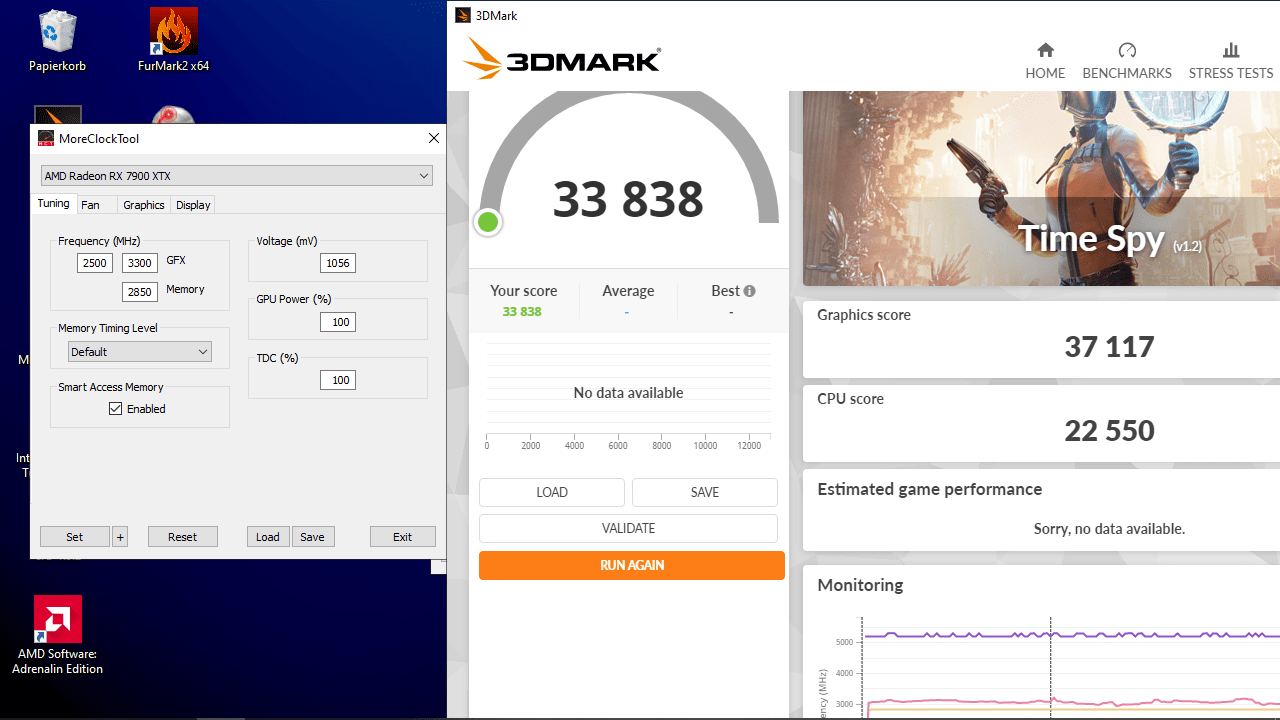Click the green Your score value
The image size is (1280, 720).
click(522, 312)
